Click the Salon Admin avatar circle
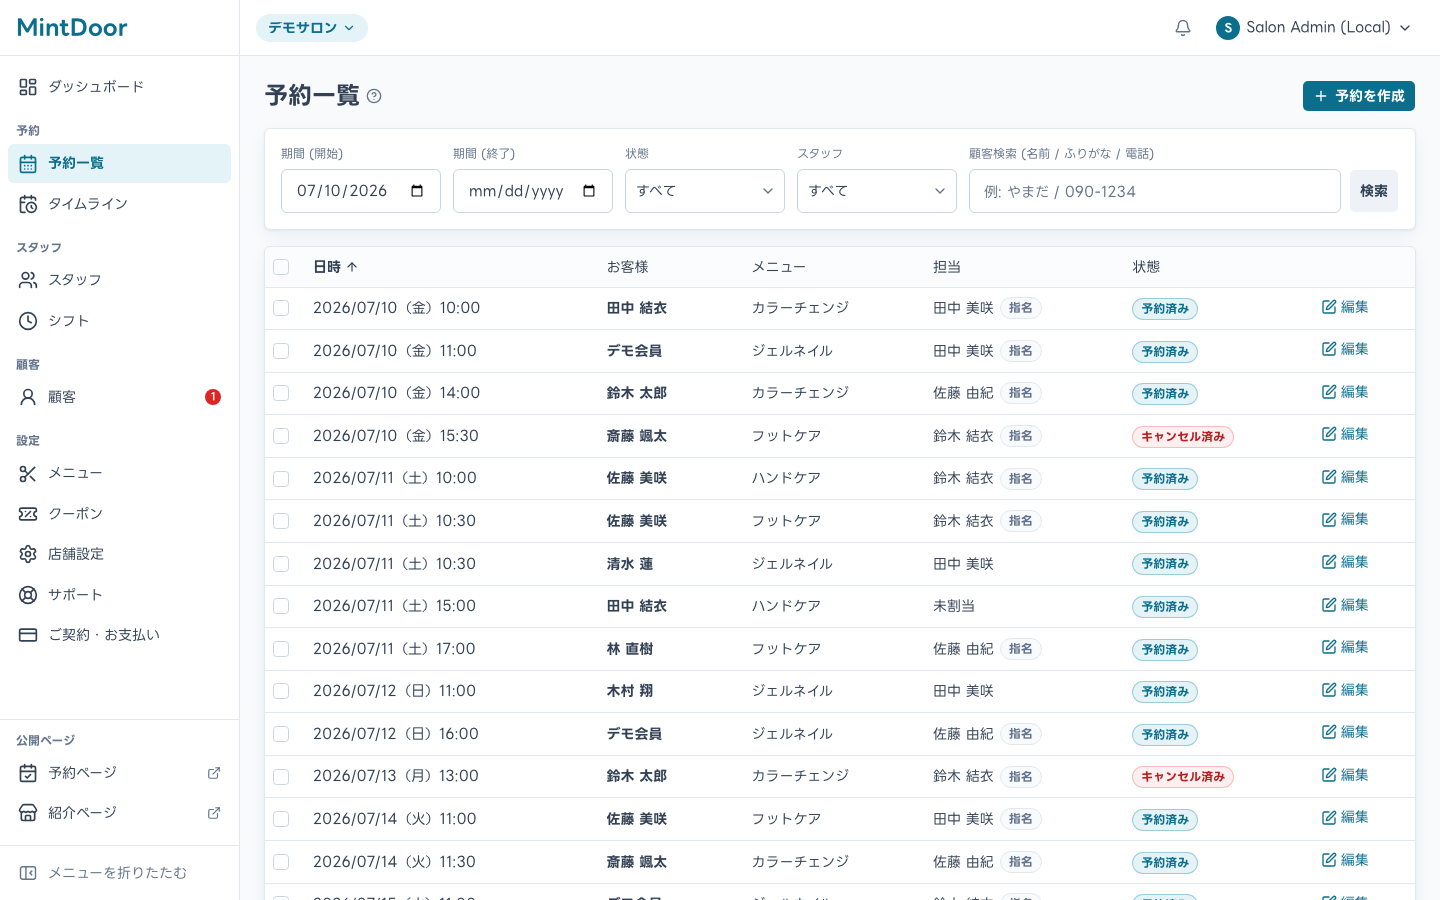Screen dimensions: 1440x900 pyautogui.click(x=1228, y=28)
